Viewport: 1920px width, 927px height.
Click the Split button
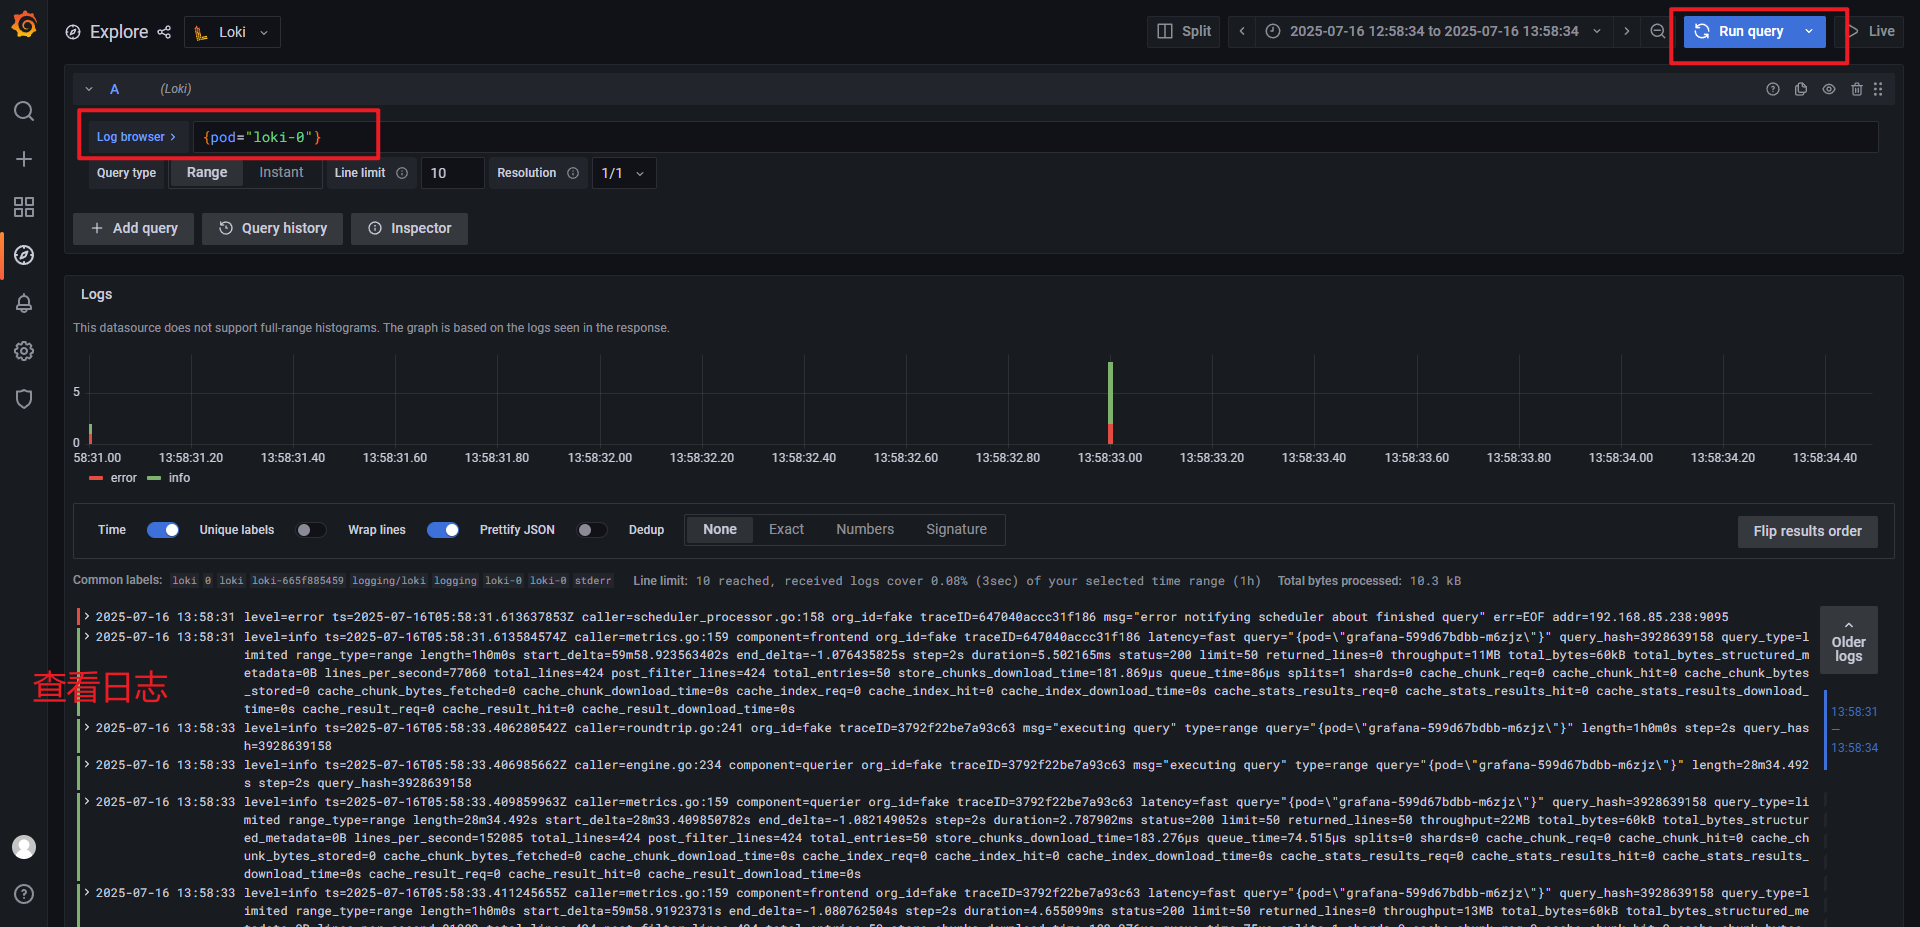tap(1184, 31)
